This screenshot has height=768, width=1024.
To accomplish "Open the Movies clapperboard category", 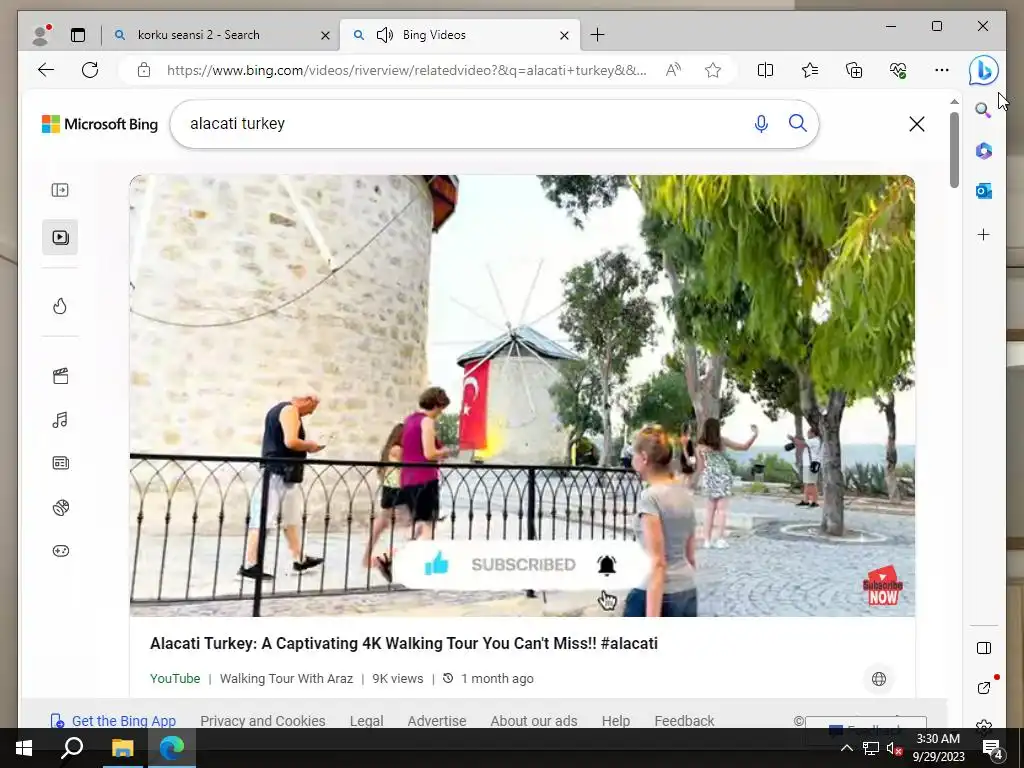I will pyautogui.click(x=60, y=376).
